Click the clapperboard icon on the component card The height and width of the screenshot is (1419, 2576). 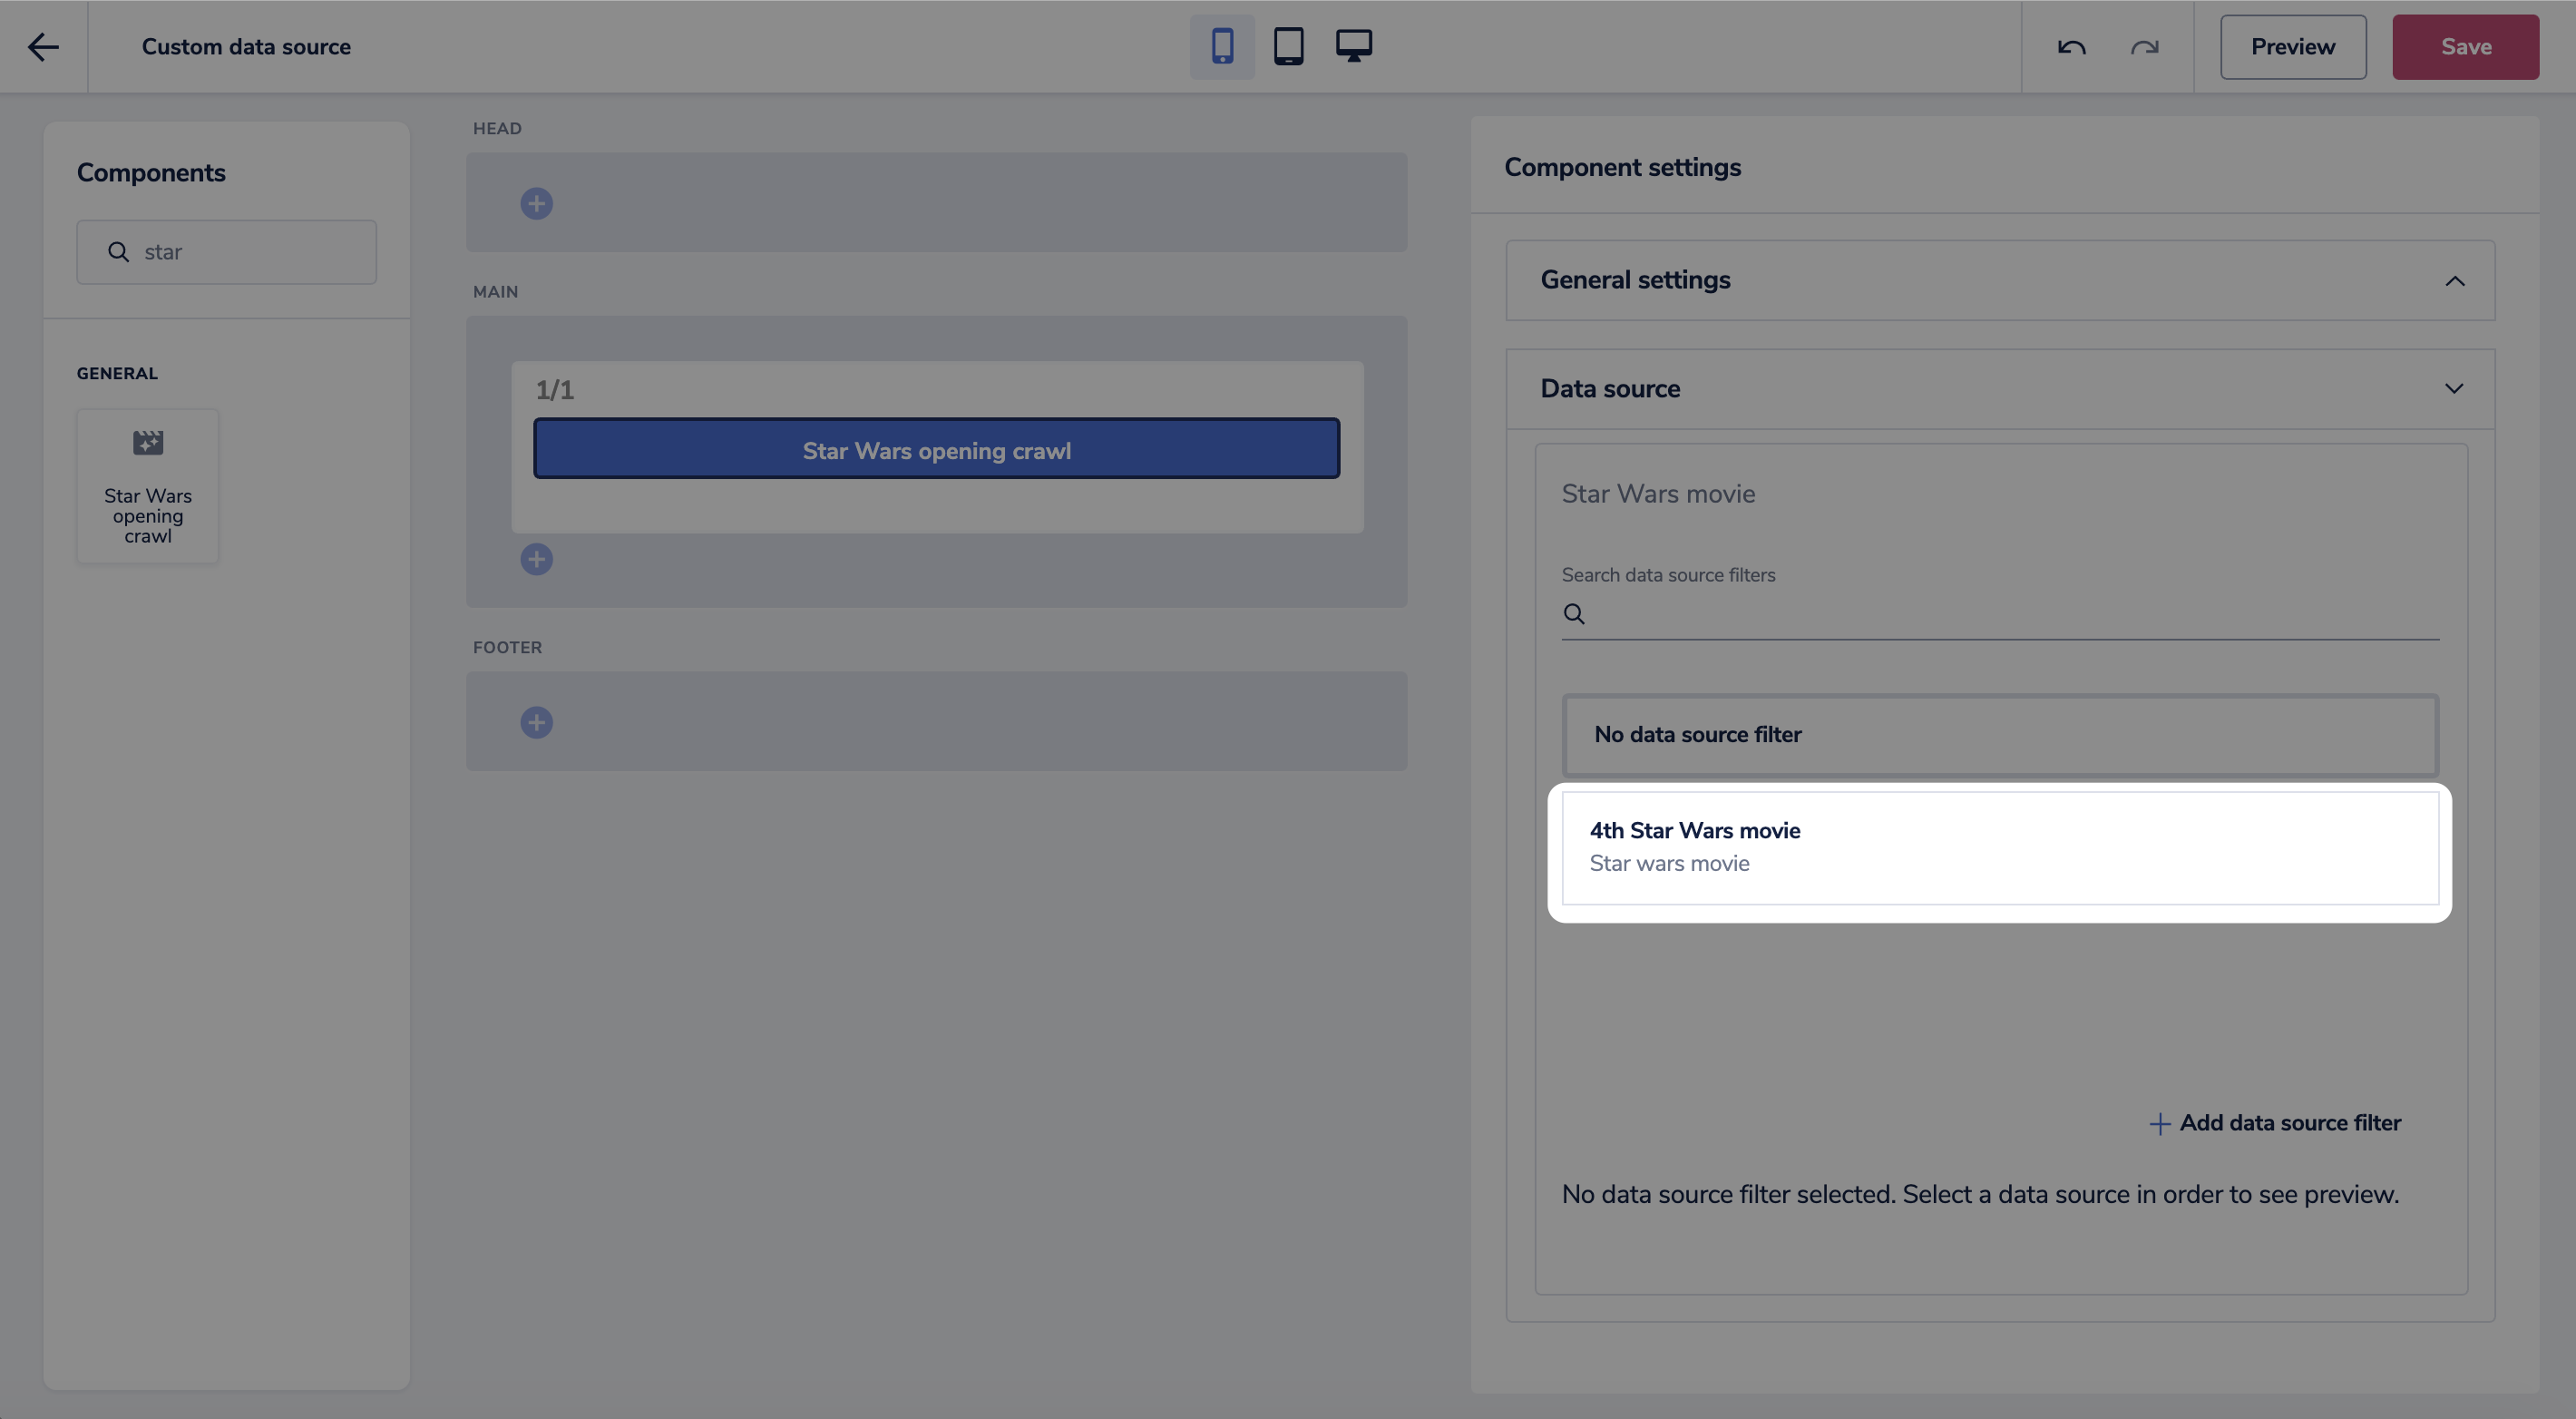point(148,442)
